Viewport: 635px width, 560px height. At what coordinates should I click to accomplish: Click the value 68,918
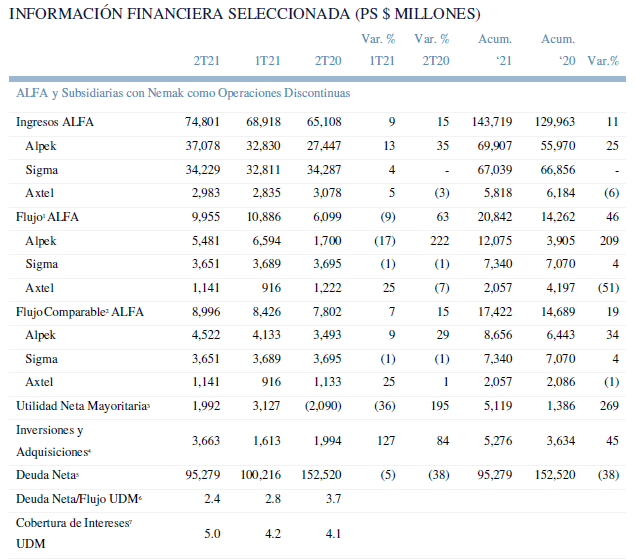click(x=263, y=122)
